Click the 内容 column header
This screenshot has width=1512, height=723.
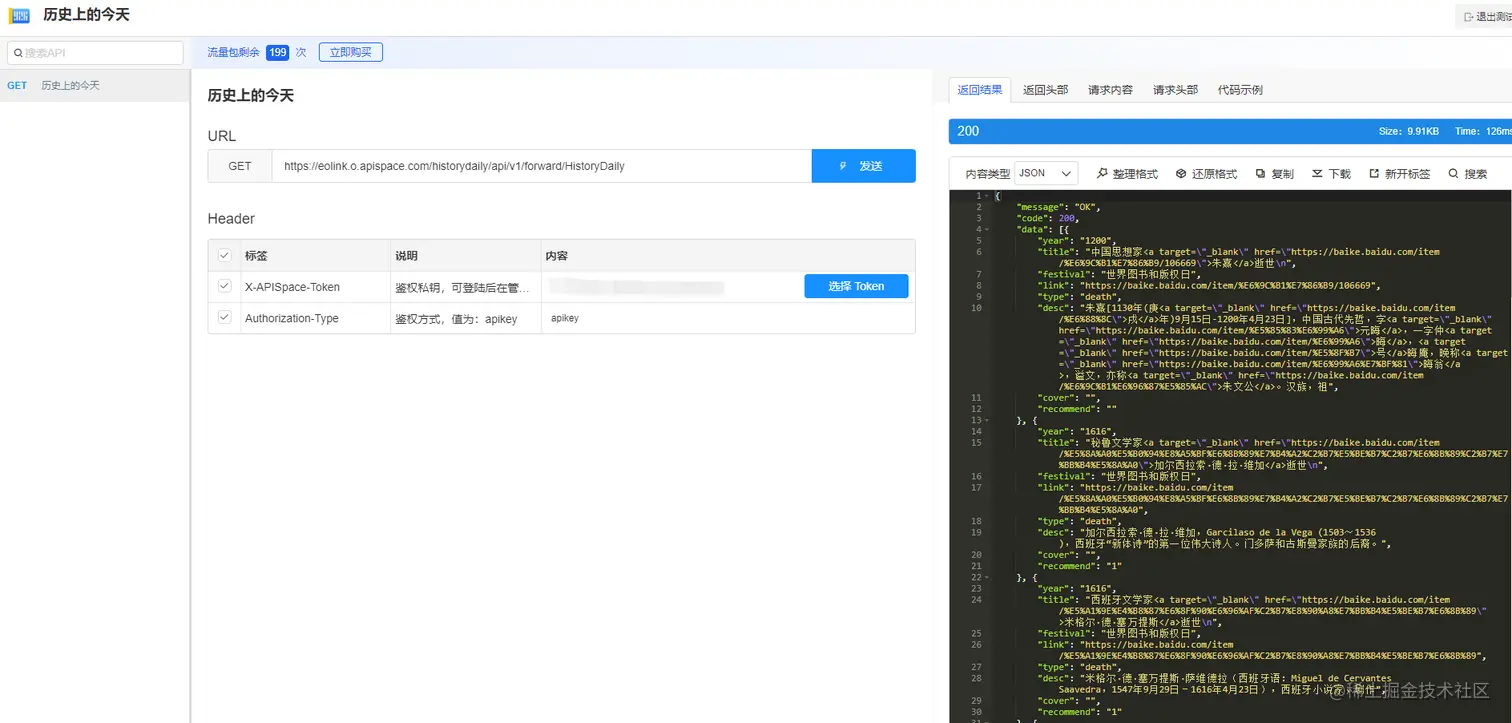(x=556, y=256)
